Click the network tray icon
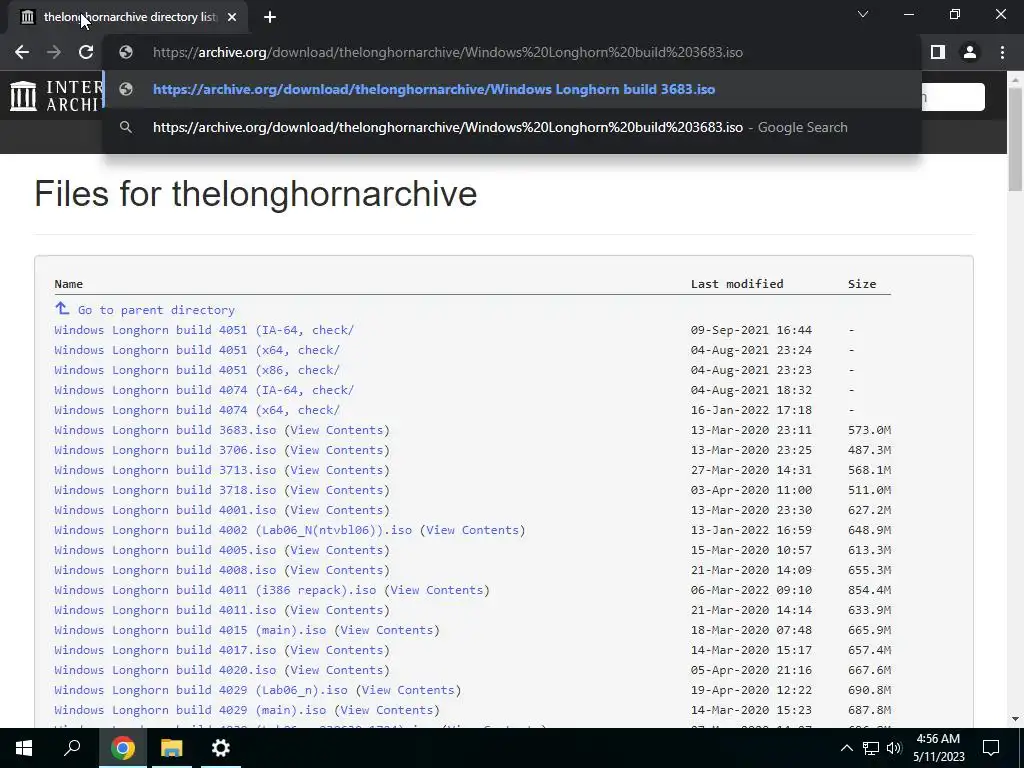1024x768 pixels. pos(871,748)
